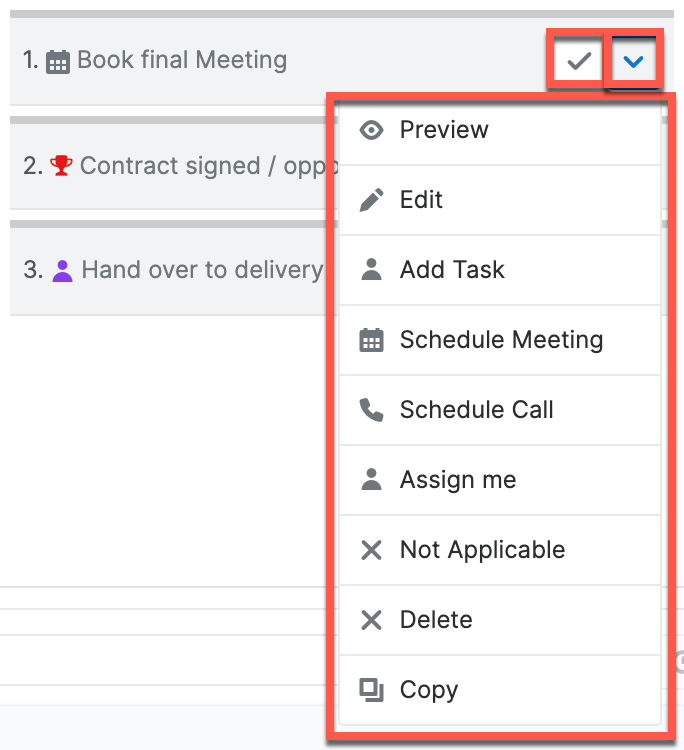Open the Book final Meeting activity
Image resolution: width=684 pixels, height=750 pixels.
pyautogui.click(x=182, y=60)
